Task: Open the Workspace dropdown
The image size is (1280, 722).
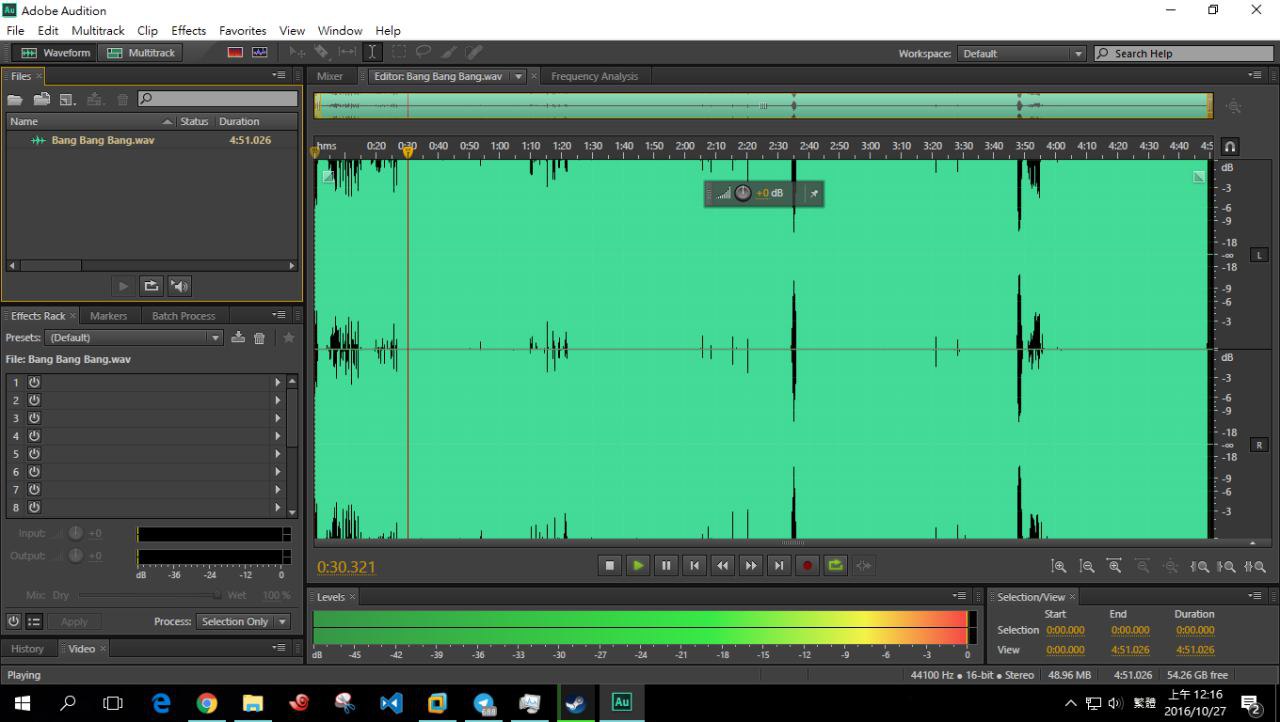Action: point(1021,54)
